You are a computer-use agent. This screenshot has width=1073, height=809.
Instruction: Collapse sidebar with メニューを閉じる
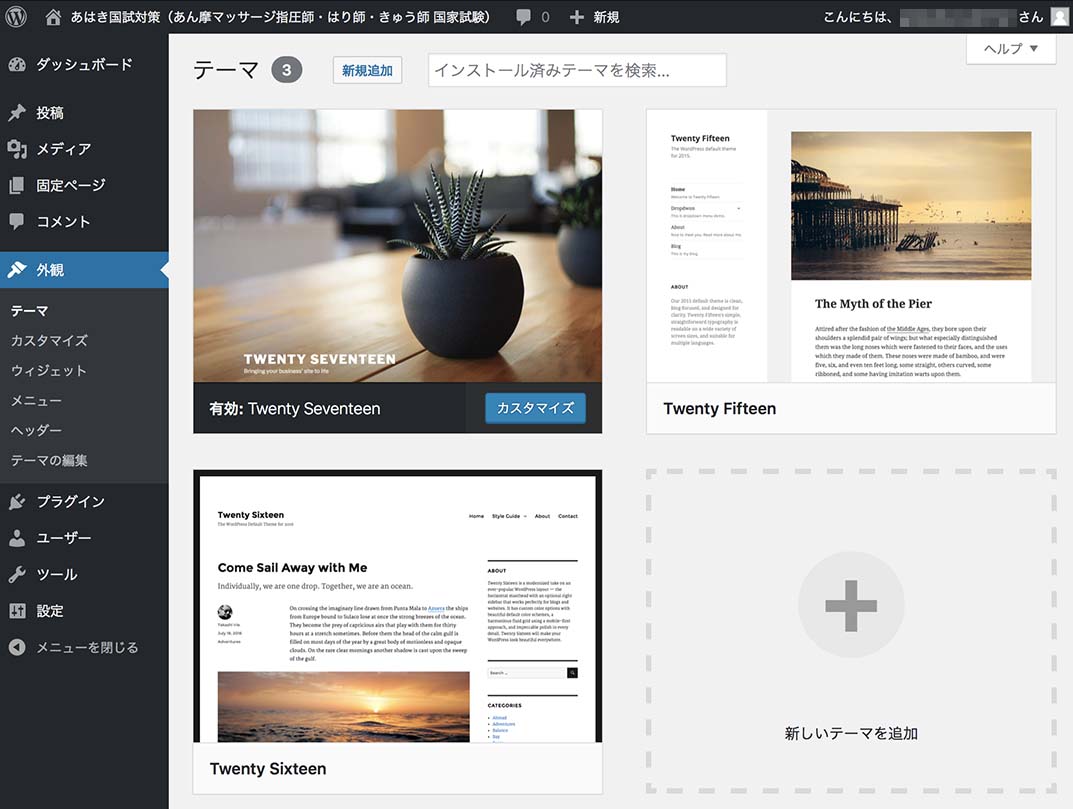click(x=86, y=647)
